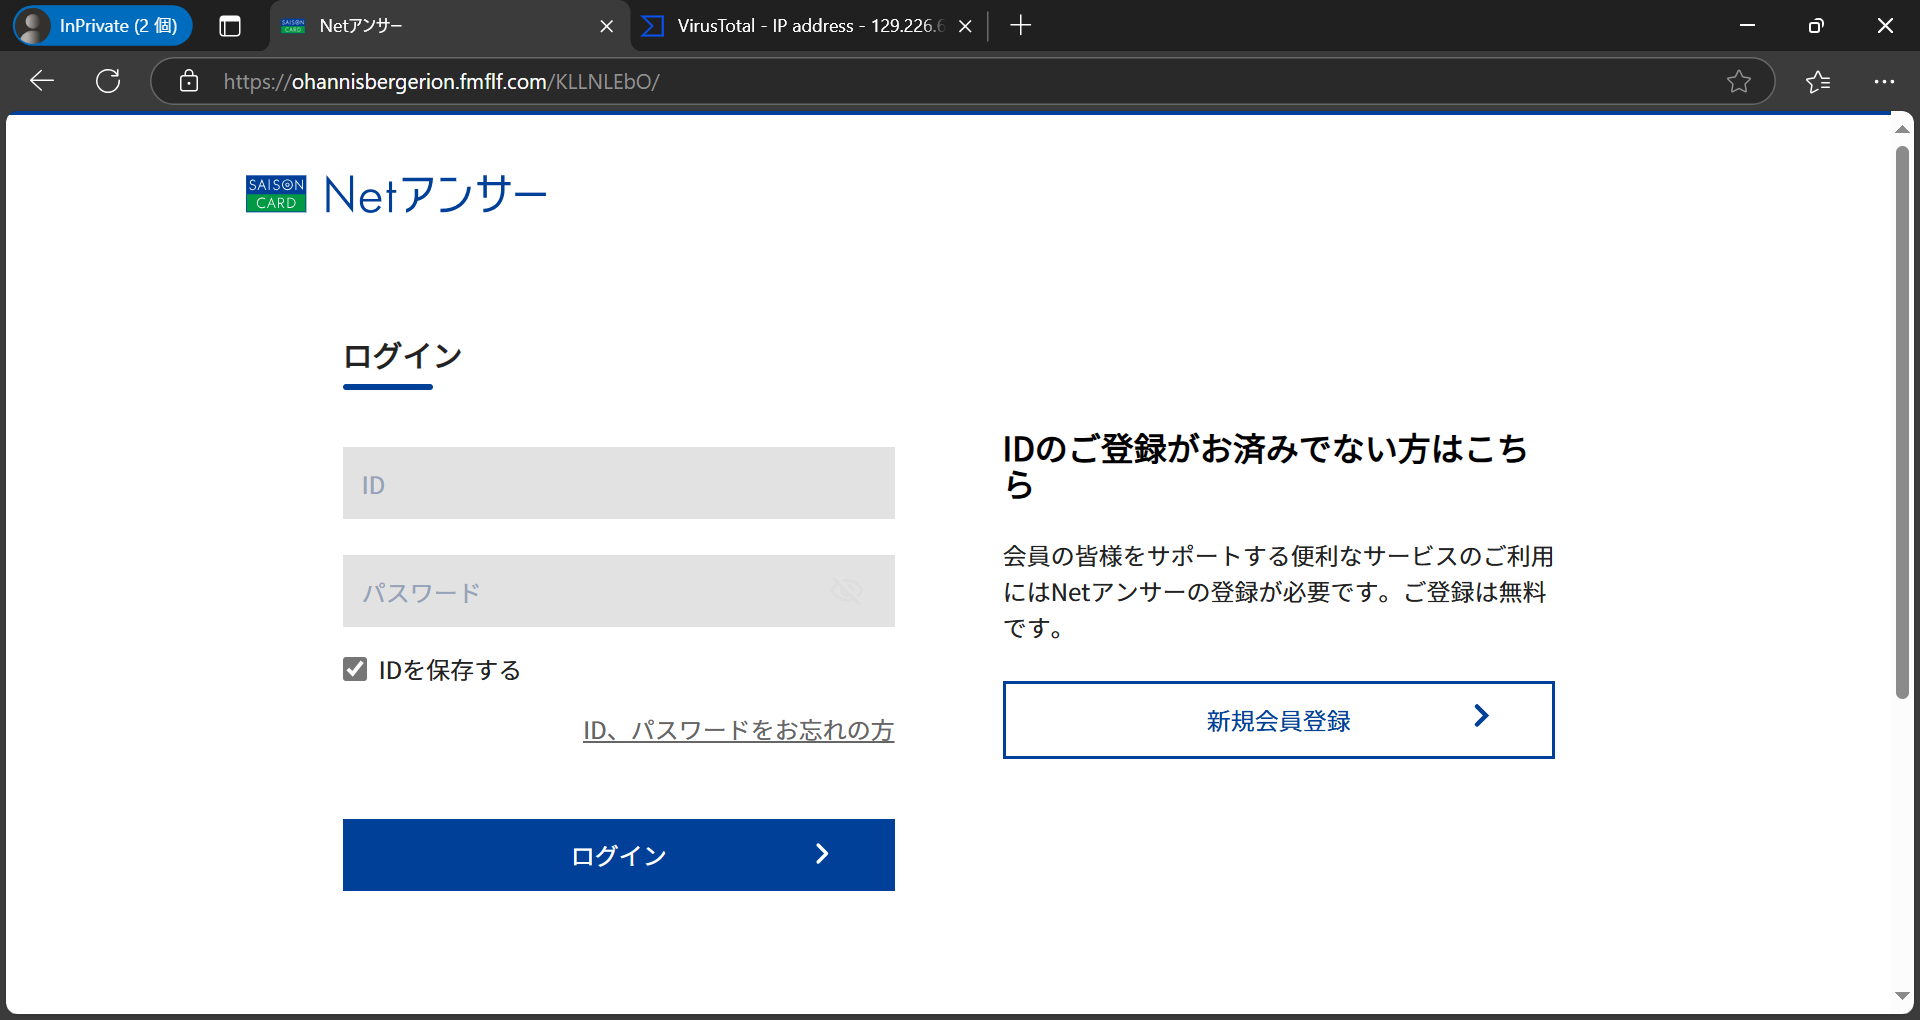
Task: Switch to the VirusTotal IP address tab
Action: tap(808, 26)
